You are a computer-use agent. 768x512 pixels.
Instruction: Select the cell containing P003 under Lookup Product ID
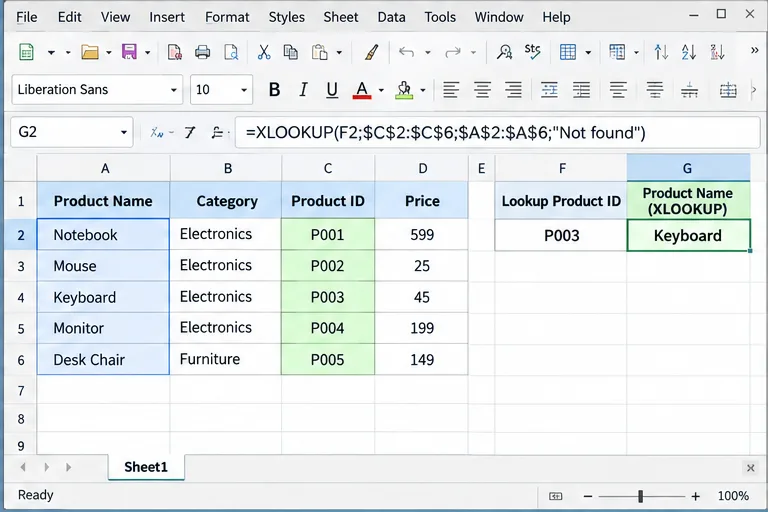coord(561,236)
